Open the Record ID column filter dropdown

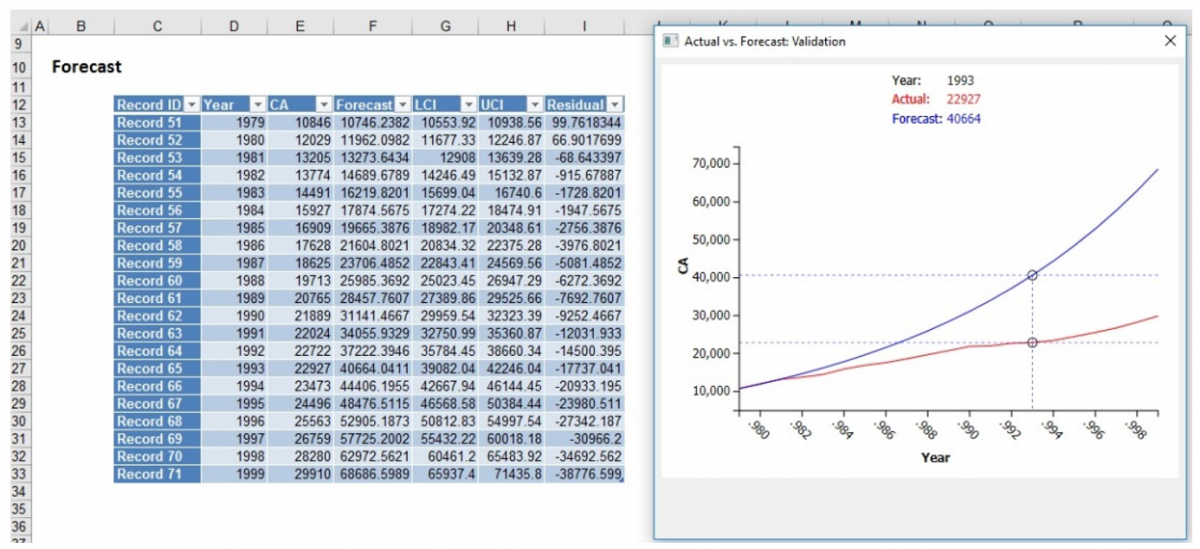[x=192, y=105]
